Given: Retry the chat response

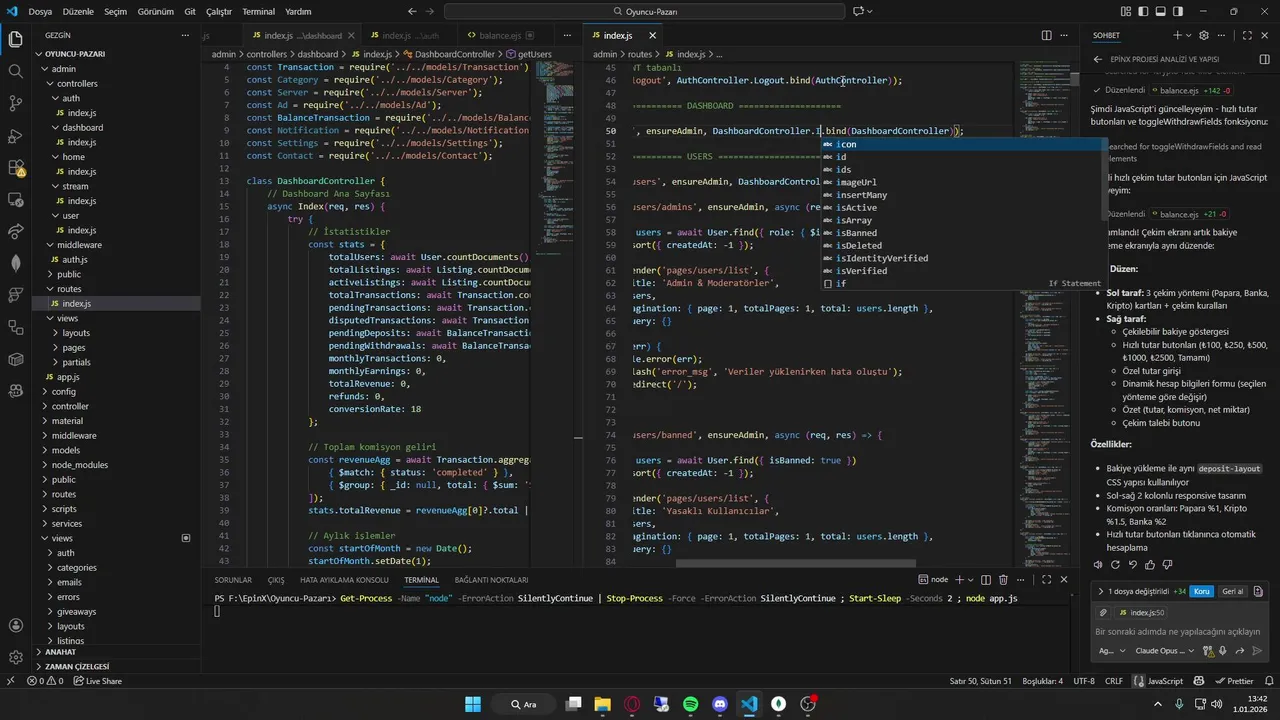Looking at the screenshot, I should pyautogui.click(x=1115, y=564).
